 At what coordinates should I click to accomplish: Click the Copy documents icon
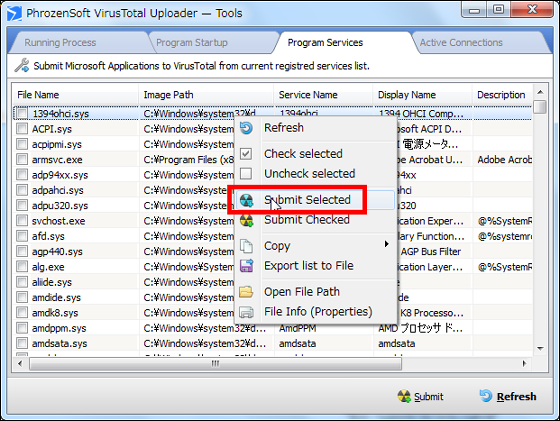(246, 246)
